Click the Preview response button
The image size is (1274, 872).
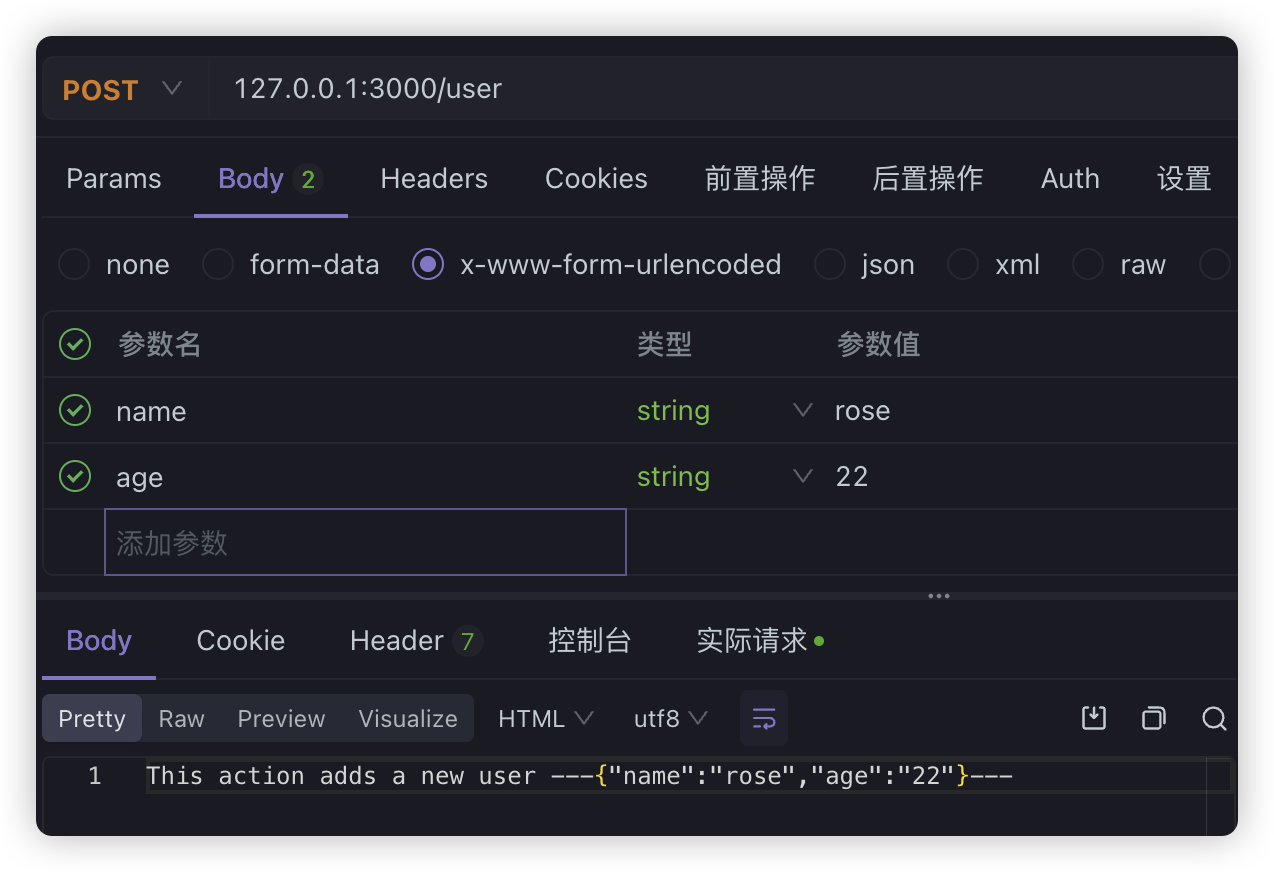click(281, 718)
